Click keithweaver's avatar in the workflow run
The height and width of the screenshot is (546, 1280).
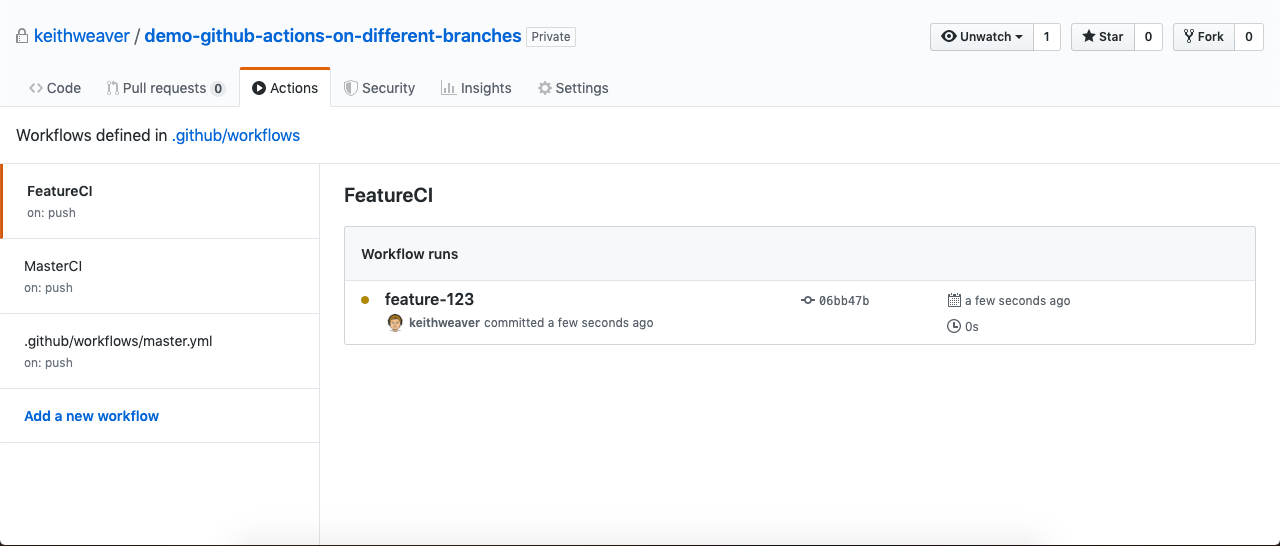(395, 323)
